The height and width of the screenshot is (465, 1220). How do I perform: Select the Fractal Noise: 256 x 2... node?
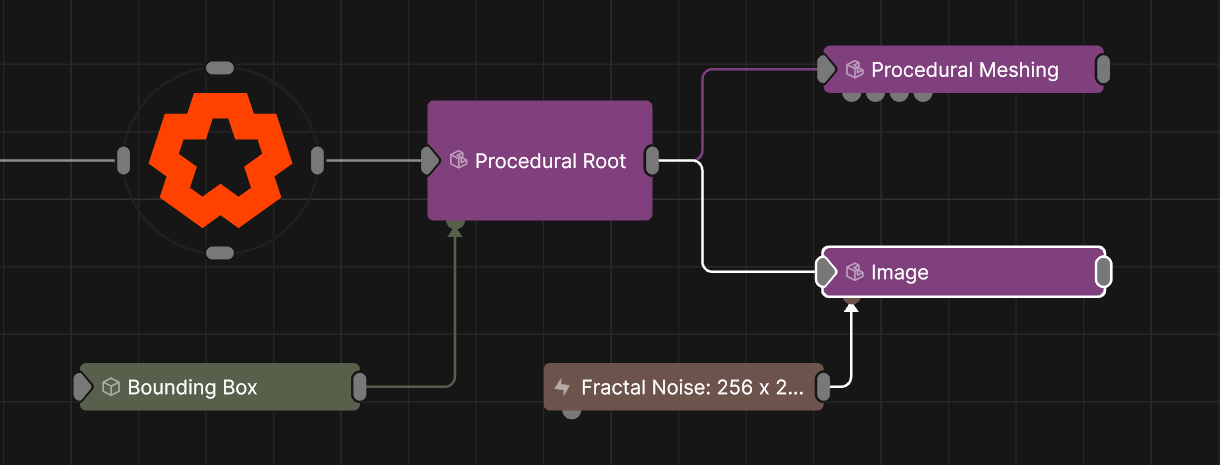coord(692,387)
